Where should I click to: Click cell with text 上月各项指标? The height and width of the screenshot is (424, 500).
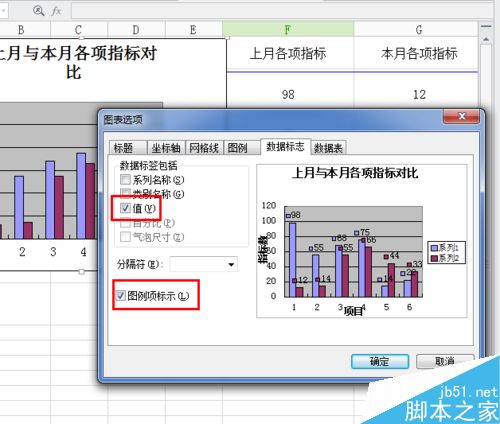(x=288, y=54)
